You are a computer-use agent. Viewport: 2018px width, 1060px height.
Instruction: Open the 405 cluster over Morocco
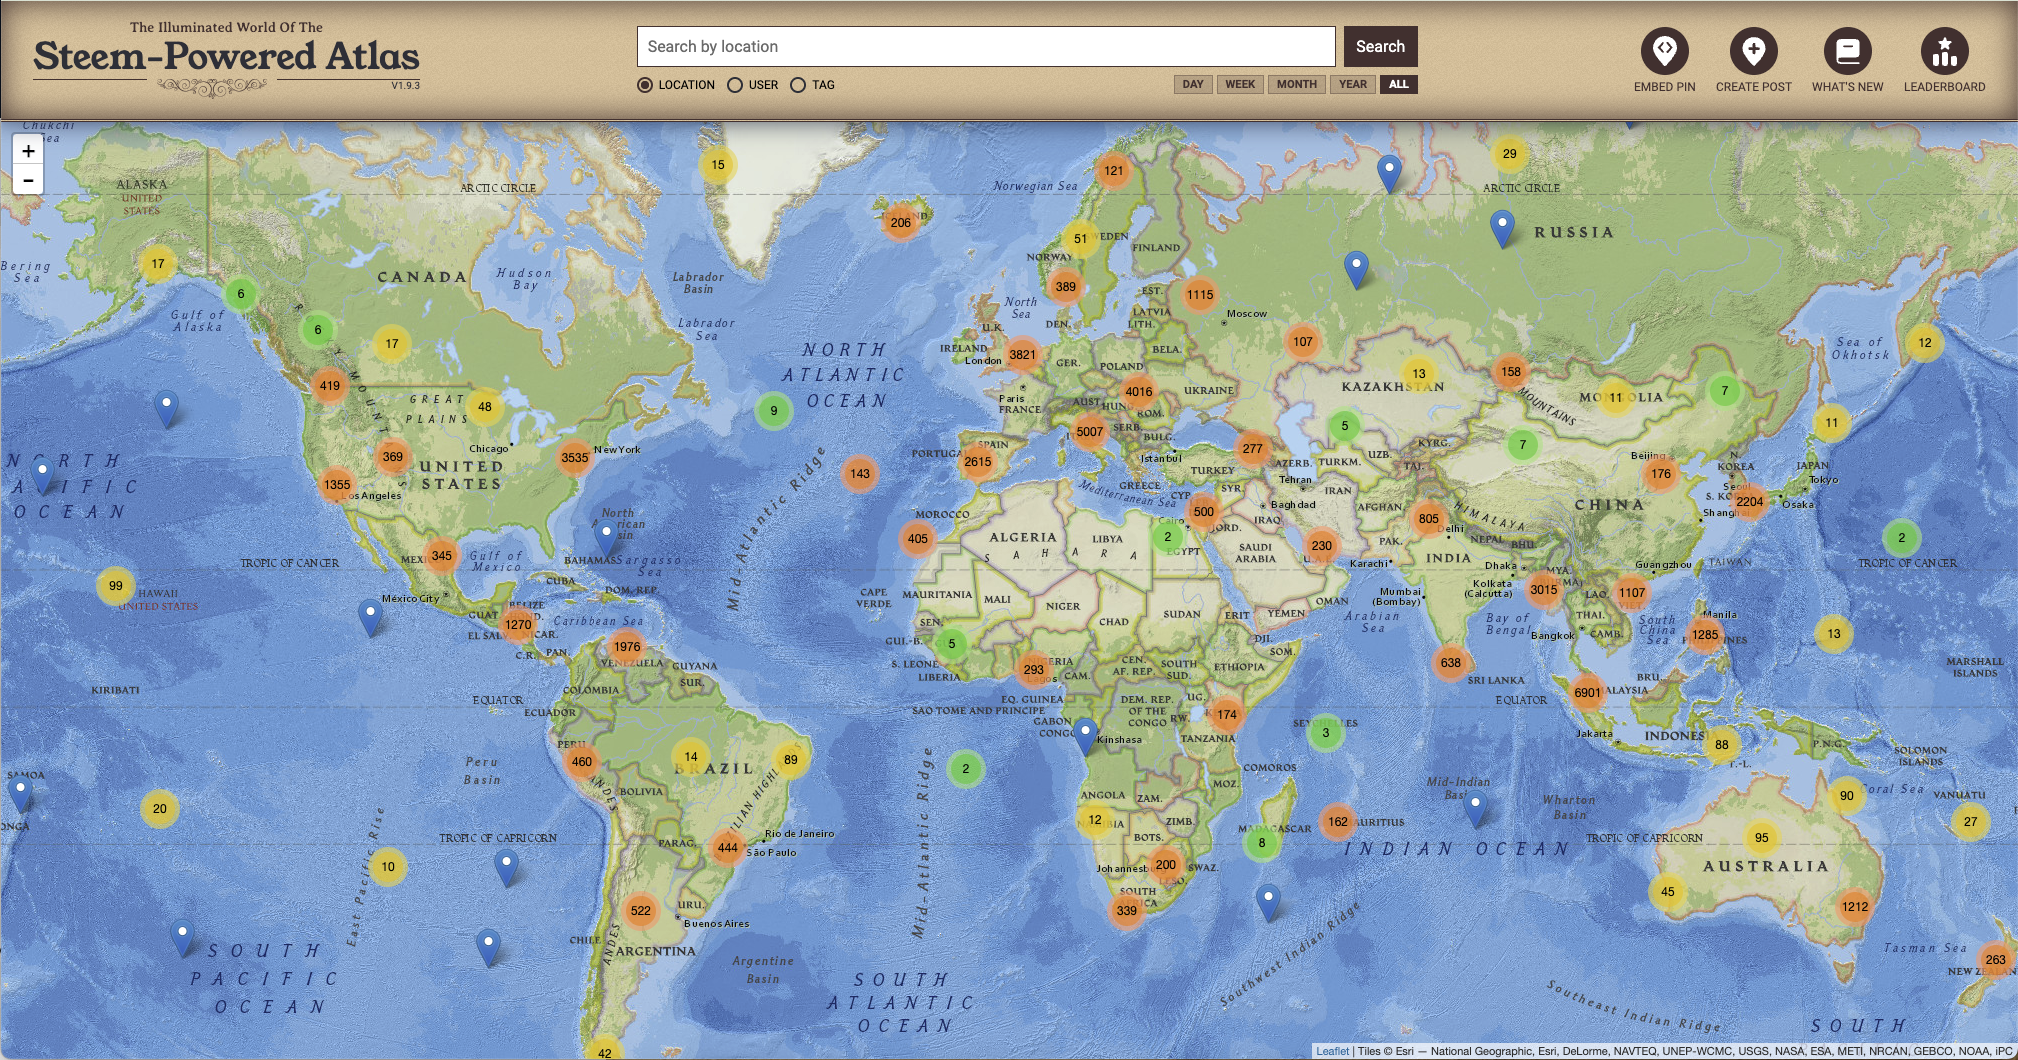918,538
